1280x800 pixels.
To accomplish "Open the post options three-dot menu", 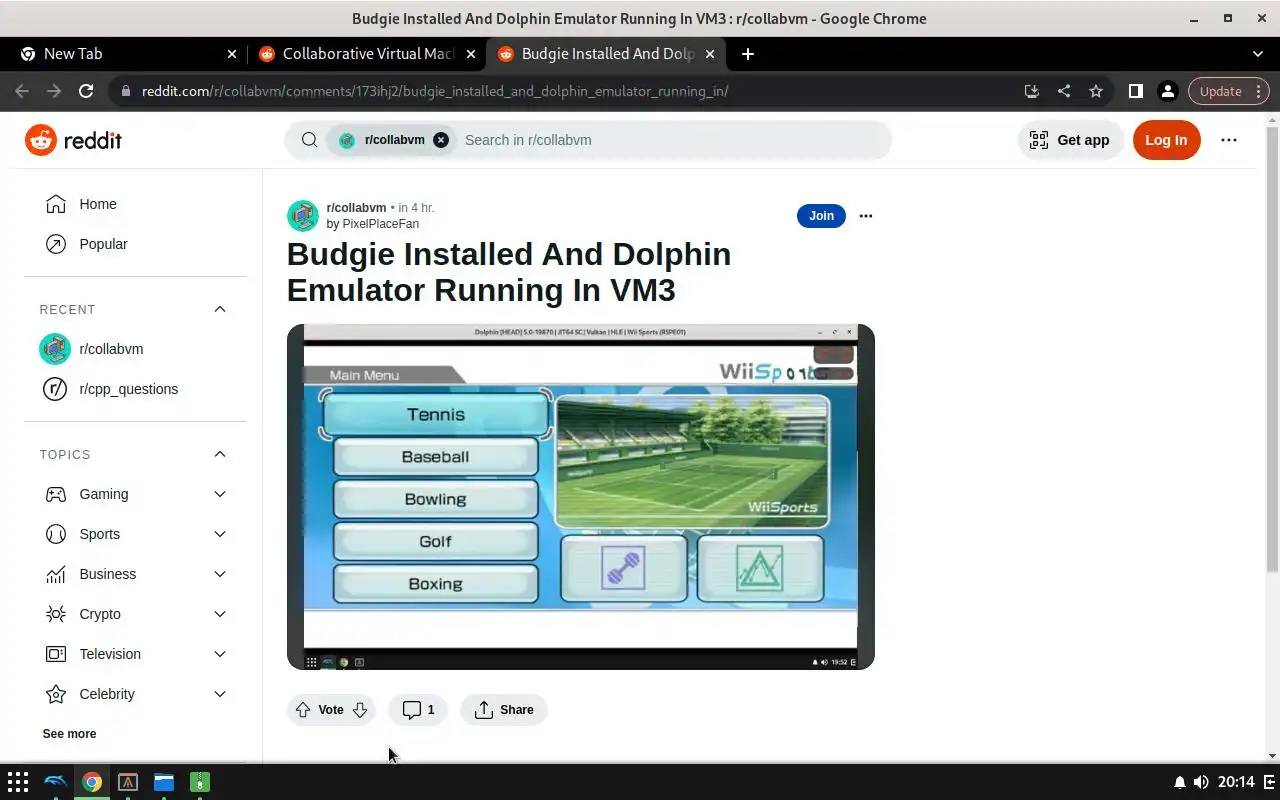I will [866, 216].
